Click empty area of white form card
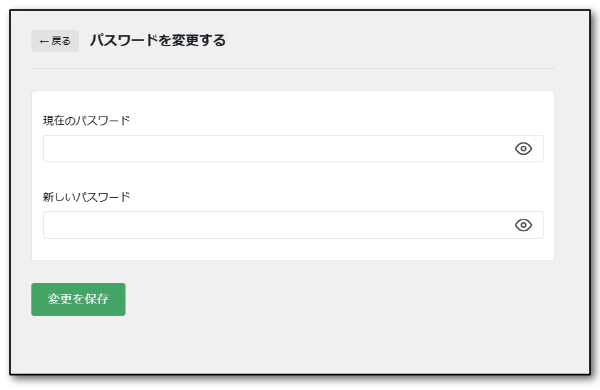Screen dimensions: 600x390 point(293,176)
